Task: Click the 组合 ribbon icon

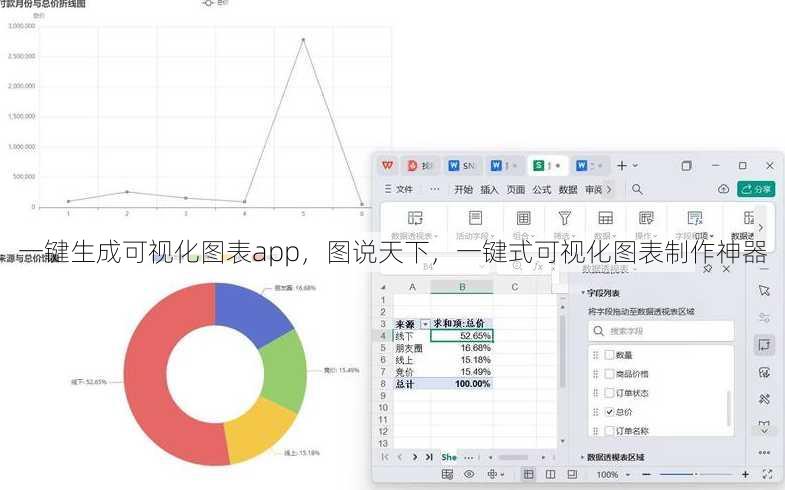Action: [523, 218]
